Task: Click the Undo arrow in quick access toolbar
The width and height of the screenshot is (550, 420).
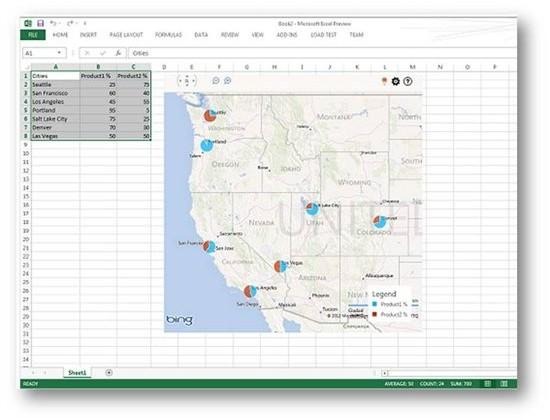Action: point(53,24)
